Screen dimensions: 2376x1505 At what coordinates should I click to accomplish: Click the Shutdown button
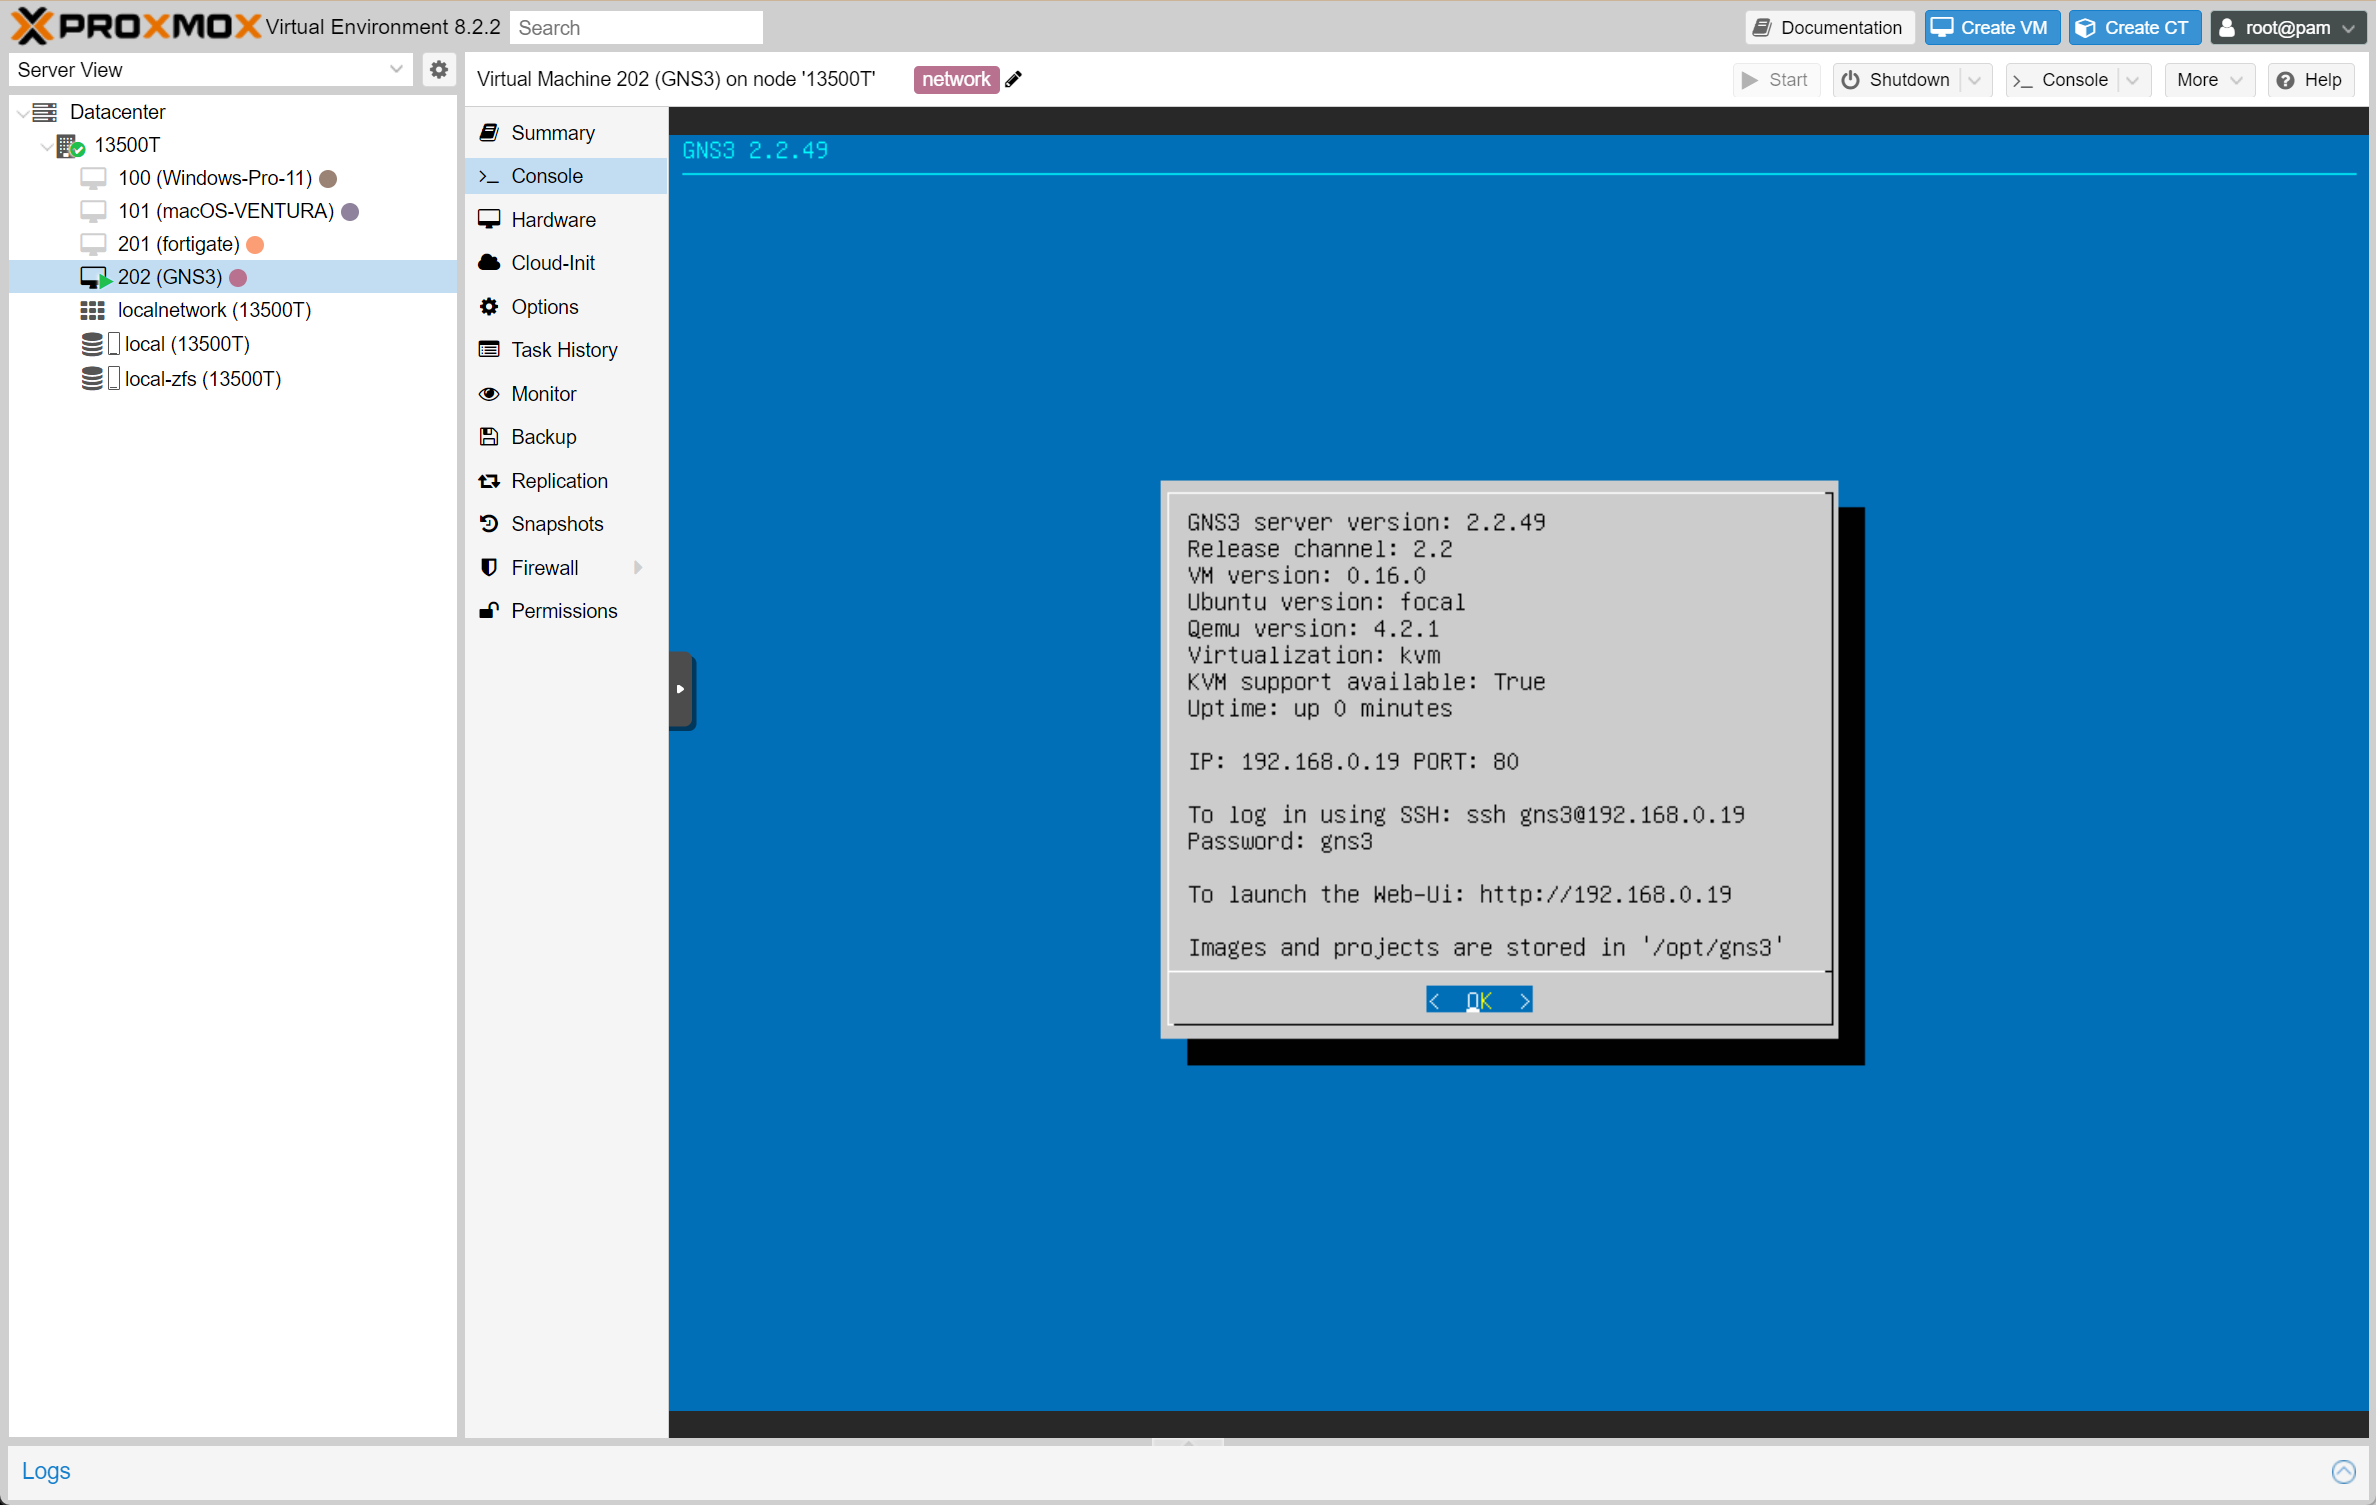coord(1897,80)
